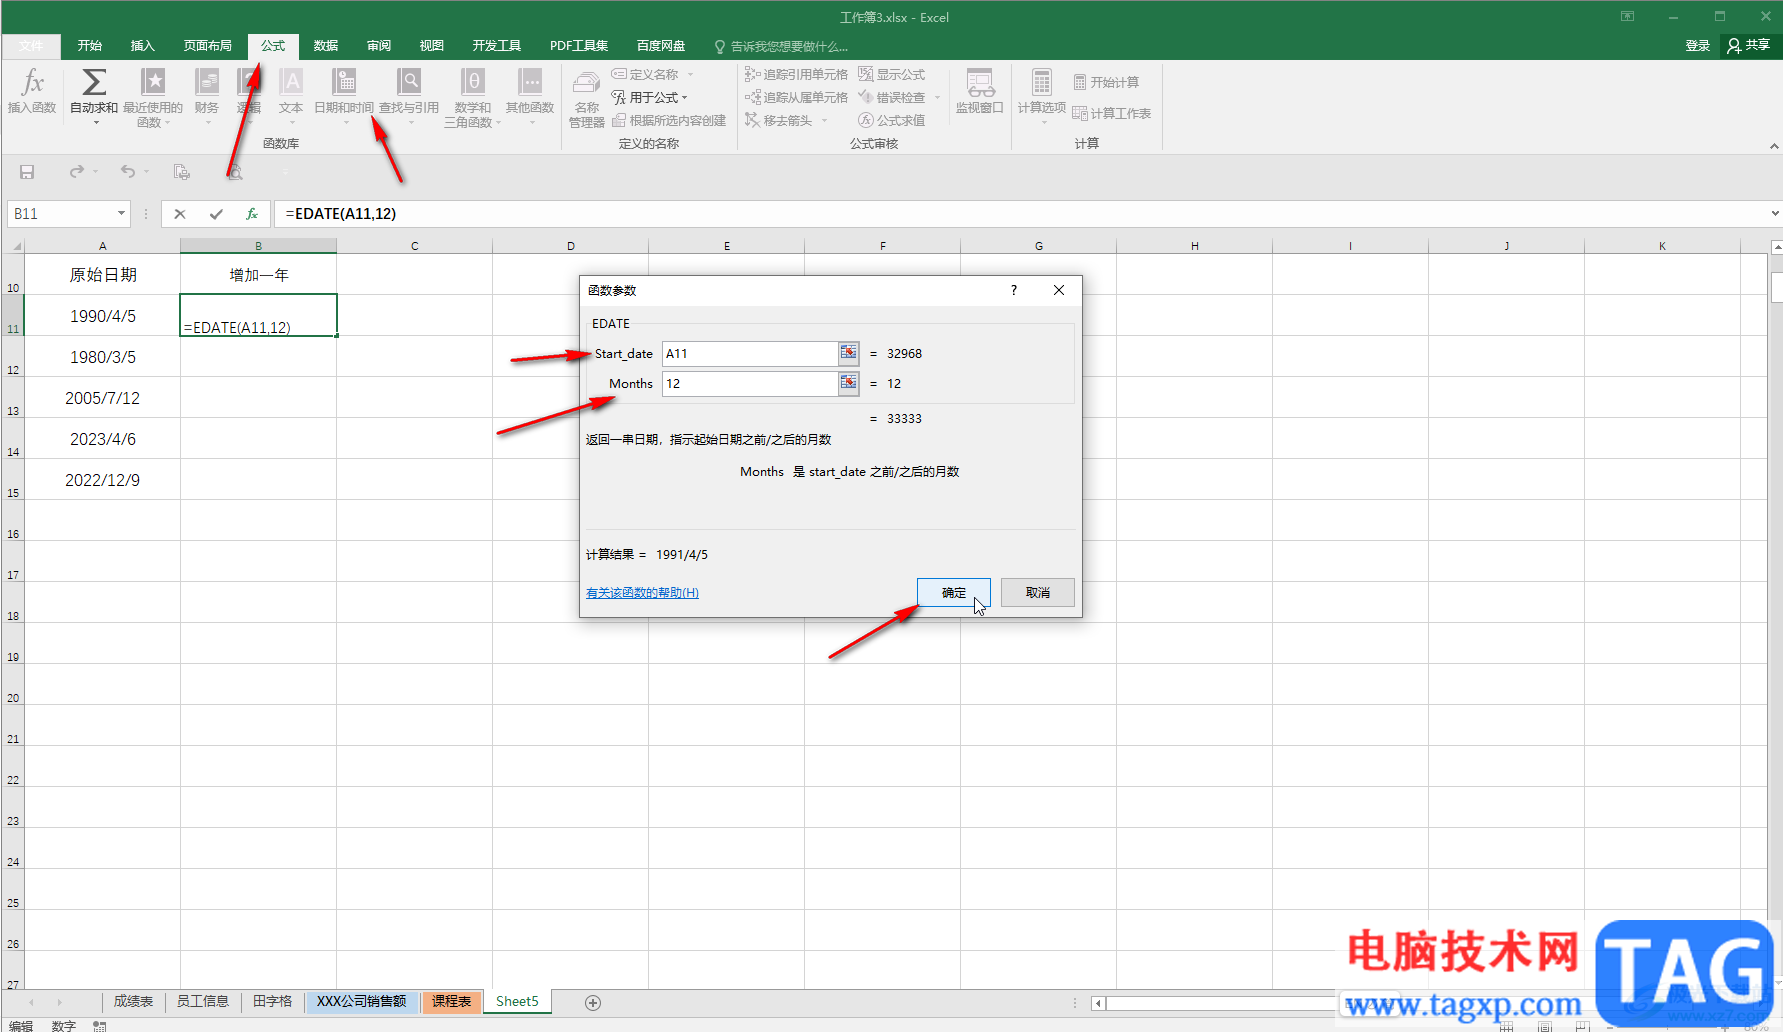Collapse dialog via Months range selector icon
This screenshot has height=1032, width=1783.
[848, 383]
